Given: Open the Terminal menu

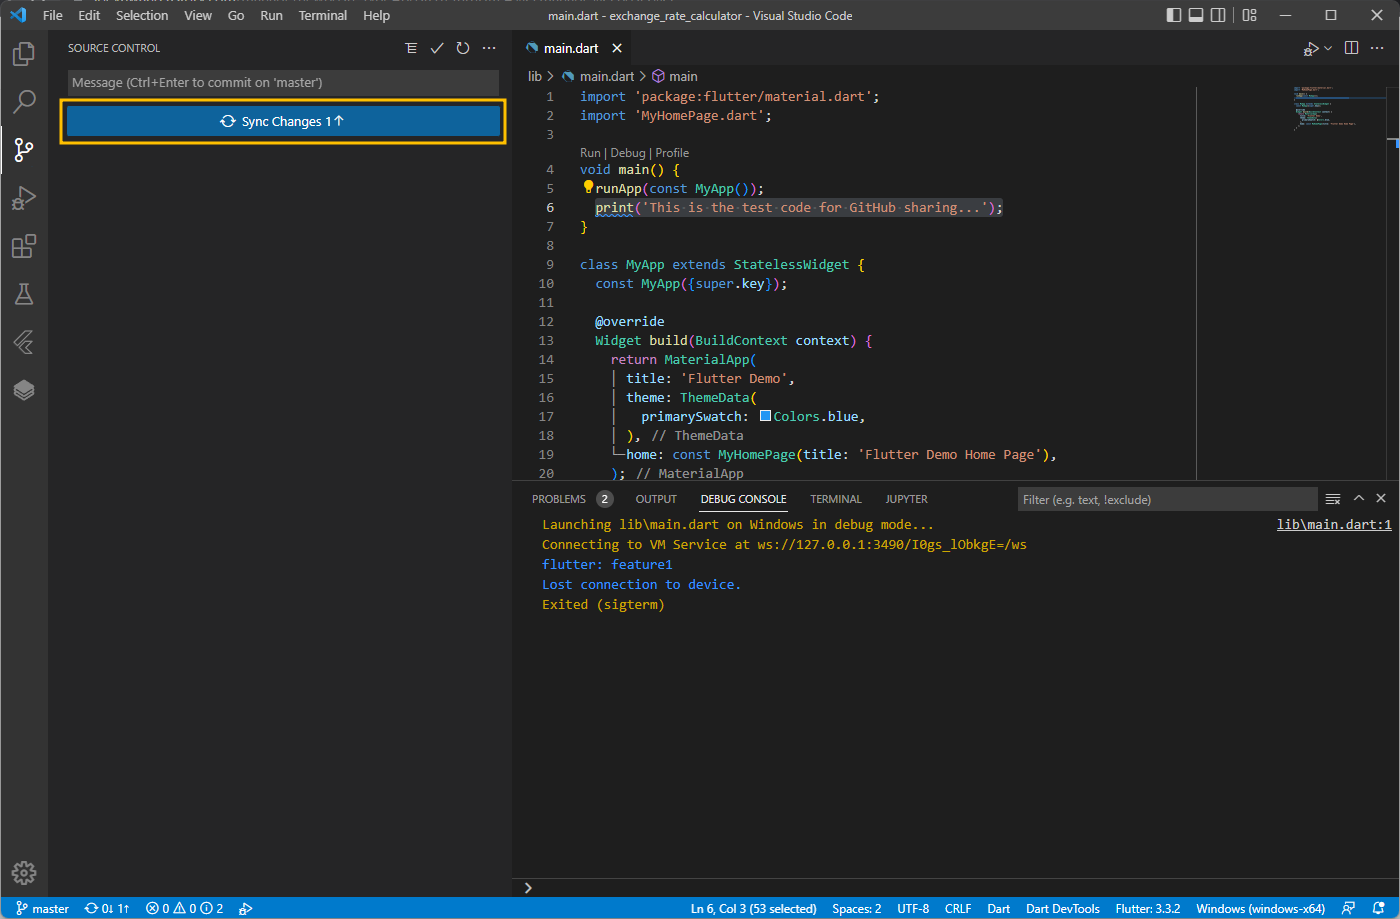Looking at the screenshot, I should pos(323,15).
